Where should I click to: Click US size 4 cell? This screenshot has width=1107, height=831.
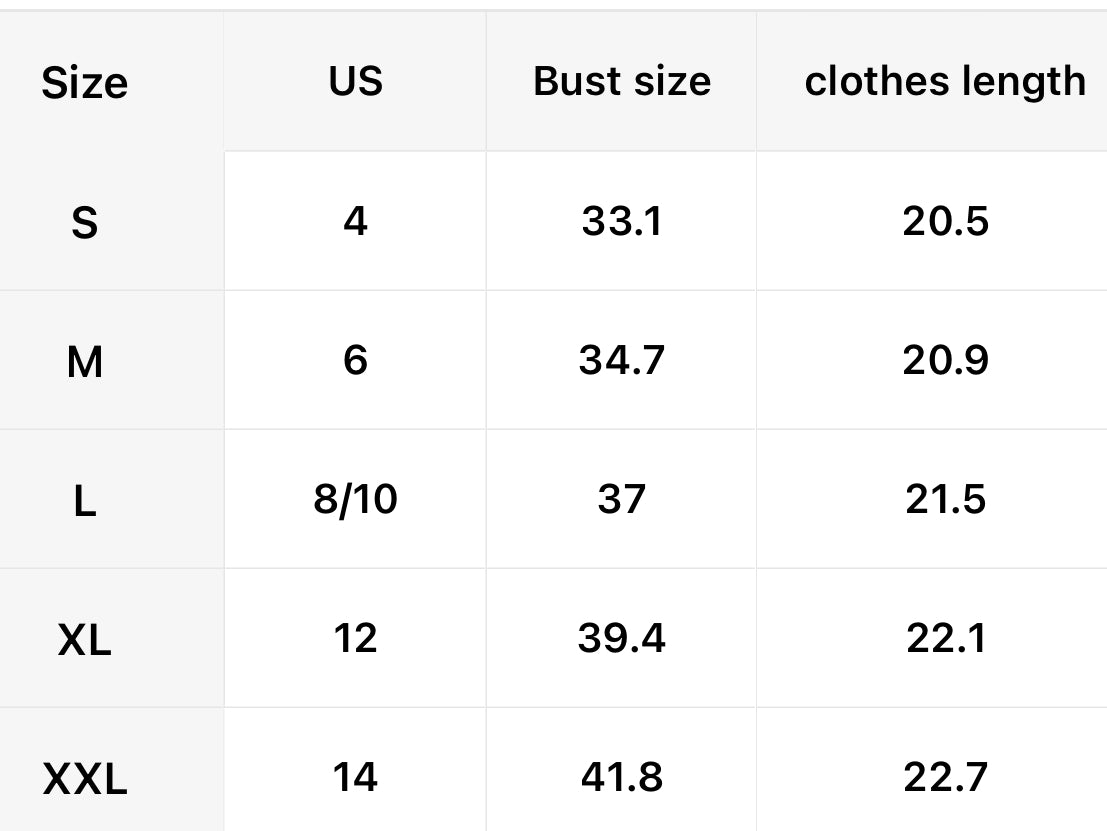(x=355, y=220)
